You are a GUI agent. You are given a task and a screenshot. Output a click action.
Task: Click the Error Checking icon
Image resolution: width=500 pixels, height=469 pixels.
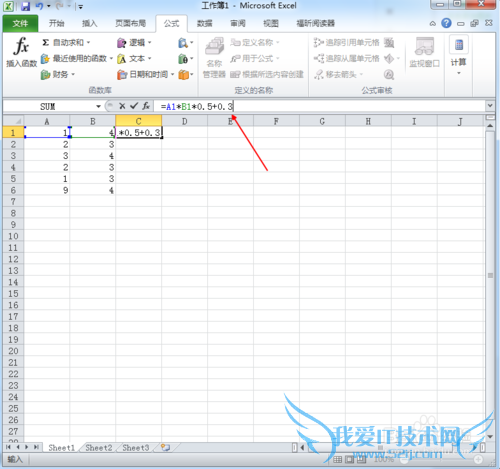tap(389, 59)
